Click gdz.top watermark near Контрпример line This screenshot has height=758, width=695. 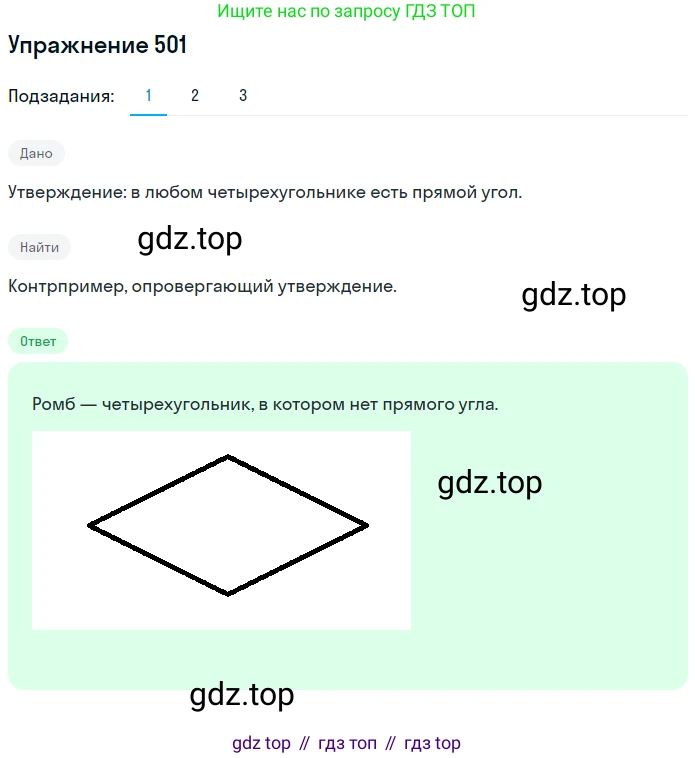(x=574, y=295)
